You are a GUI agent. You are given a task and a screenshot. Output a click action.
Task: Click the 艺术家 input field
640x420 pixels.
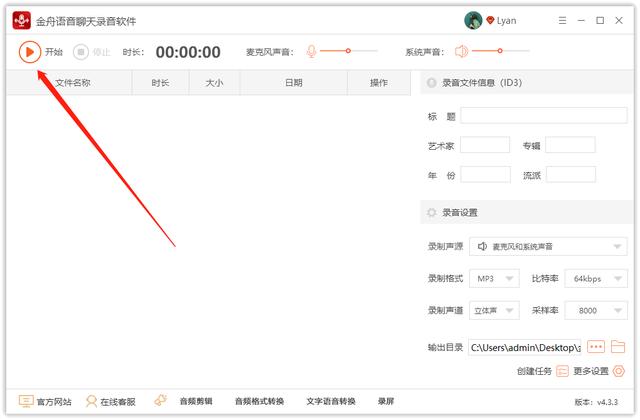(485, 145)
